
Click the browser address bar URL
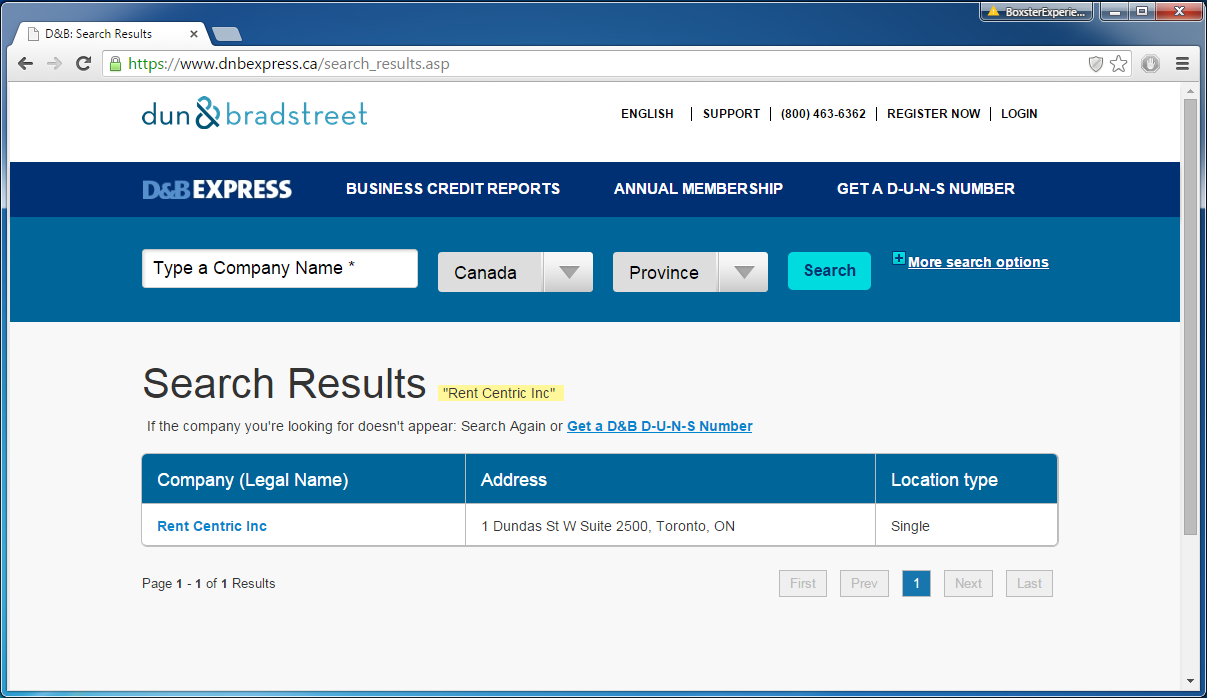(x=290, y=64)
